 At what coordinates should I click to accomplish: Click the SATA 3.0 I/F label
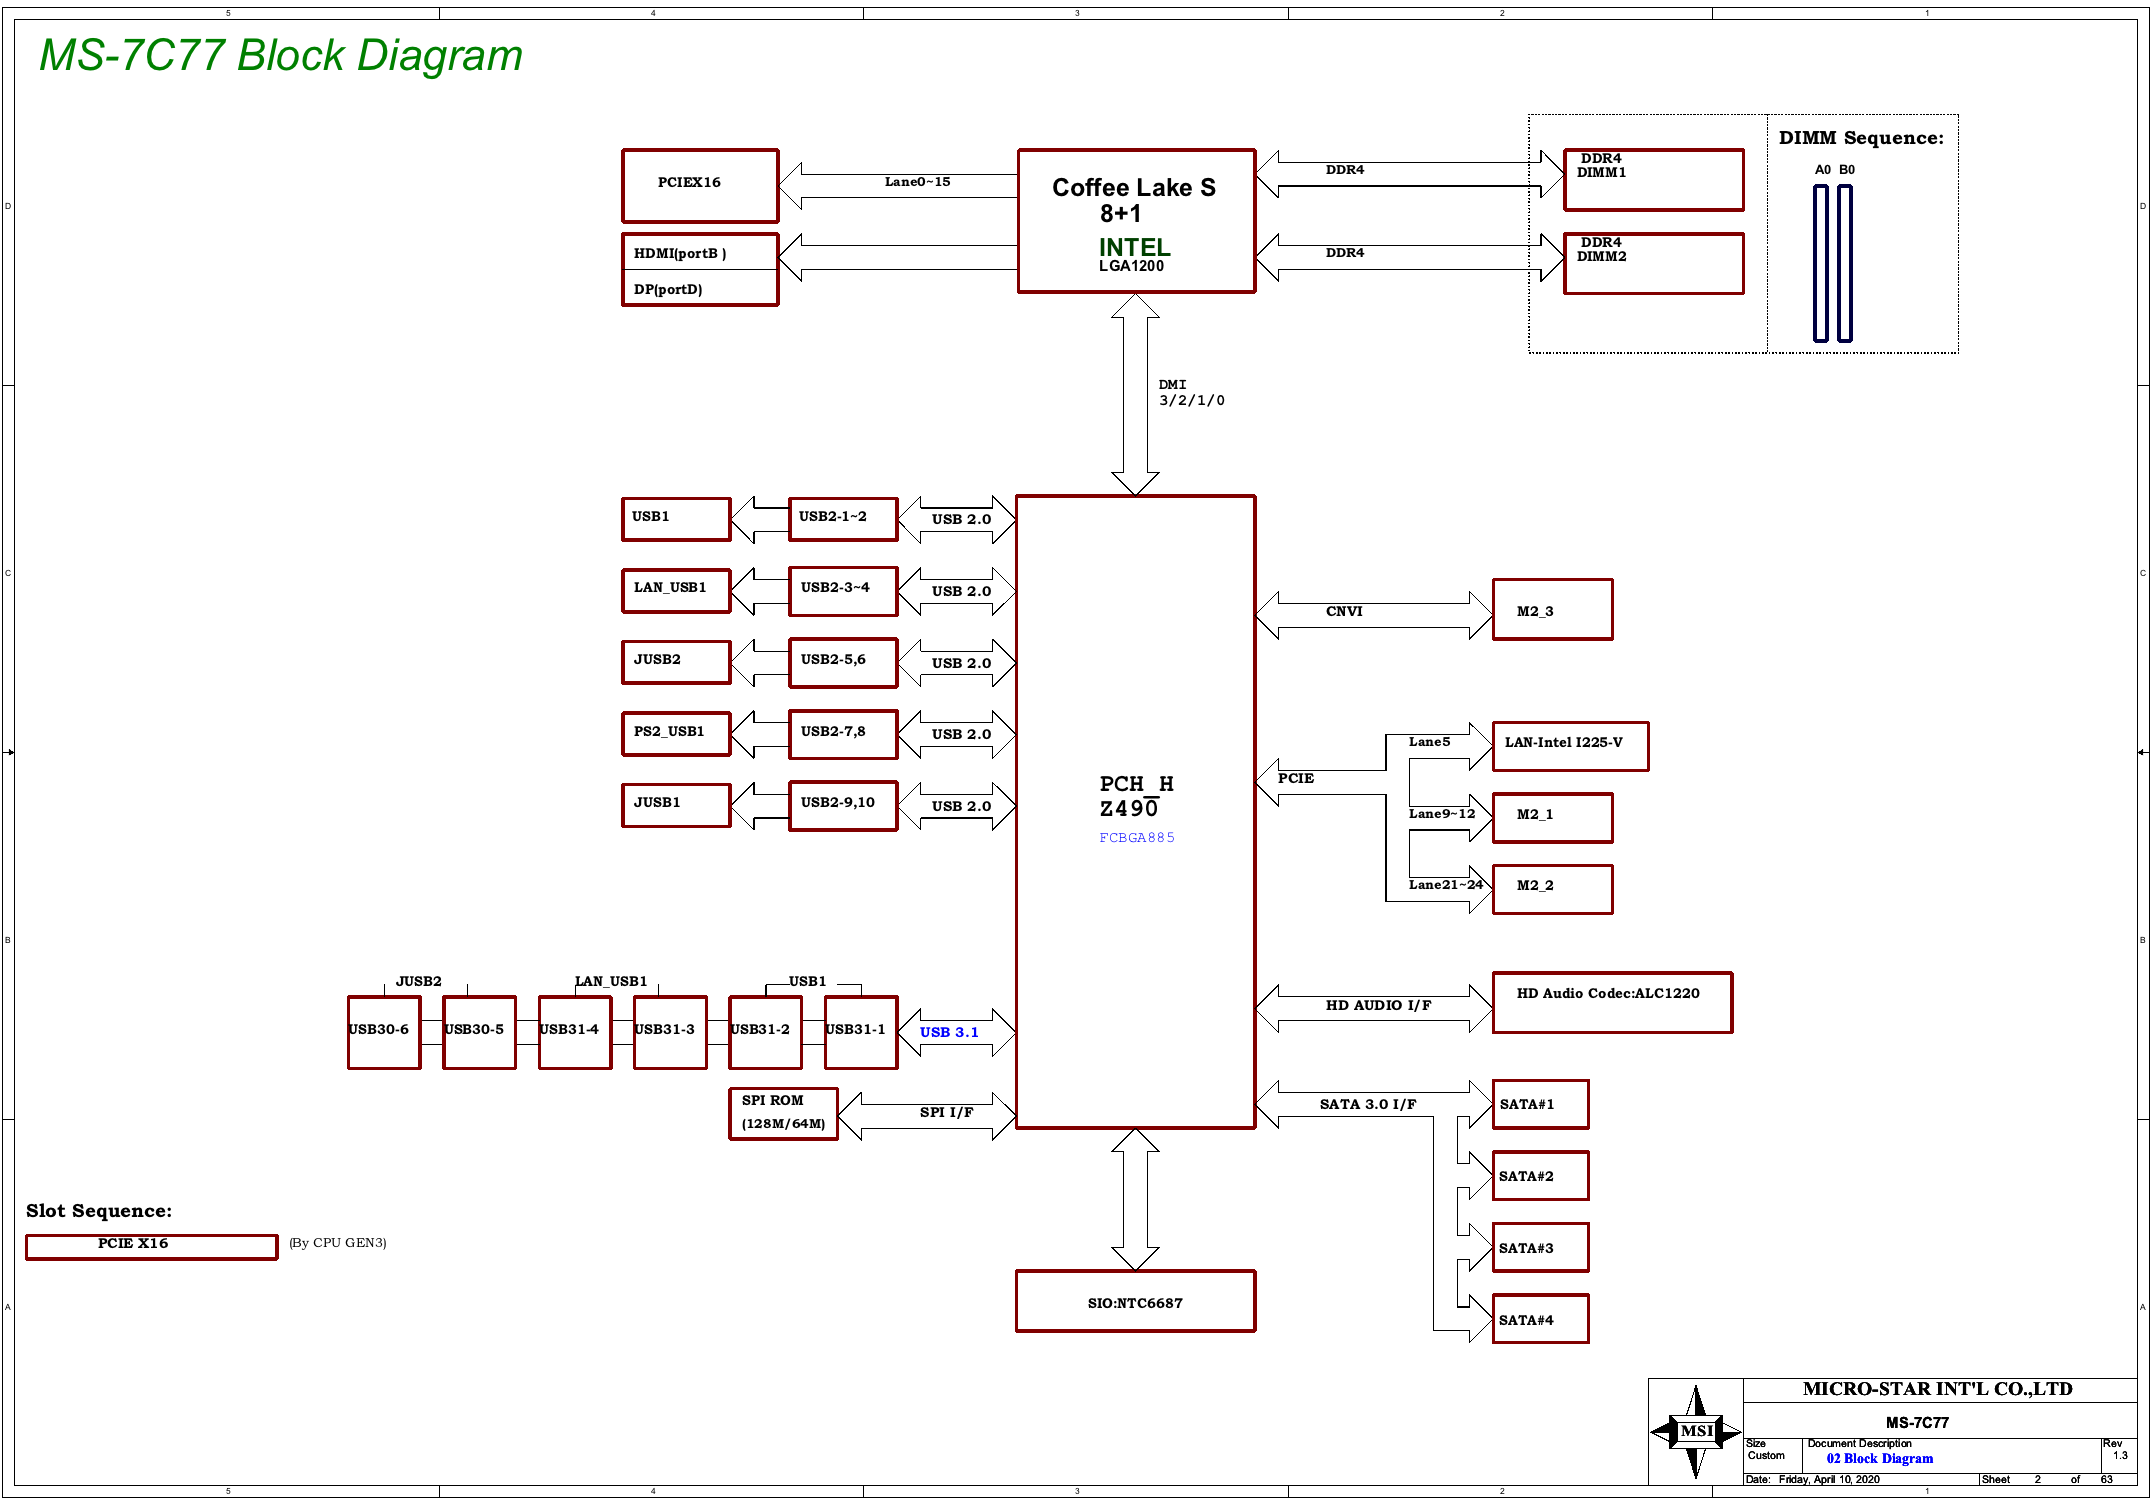tap(1367, 1104)
